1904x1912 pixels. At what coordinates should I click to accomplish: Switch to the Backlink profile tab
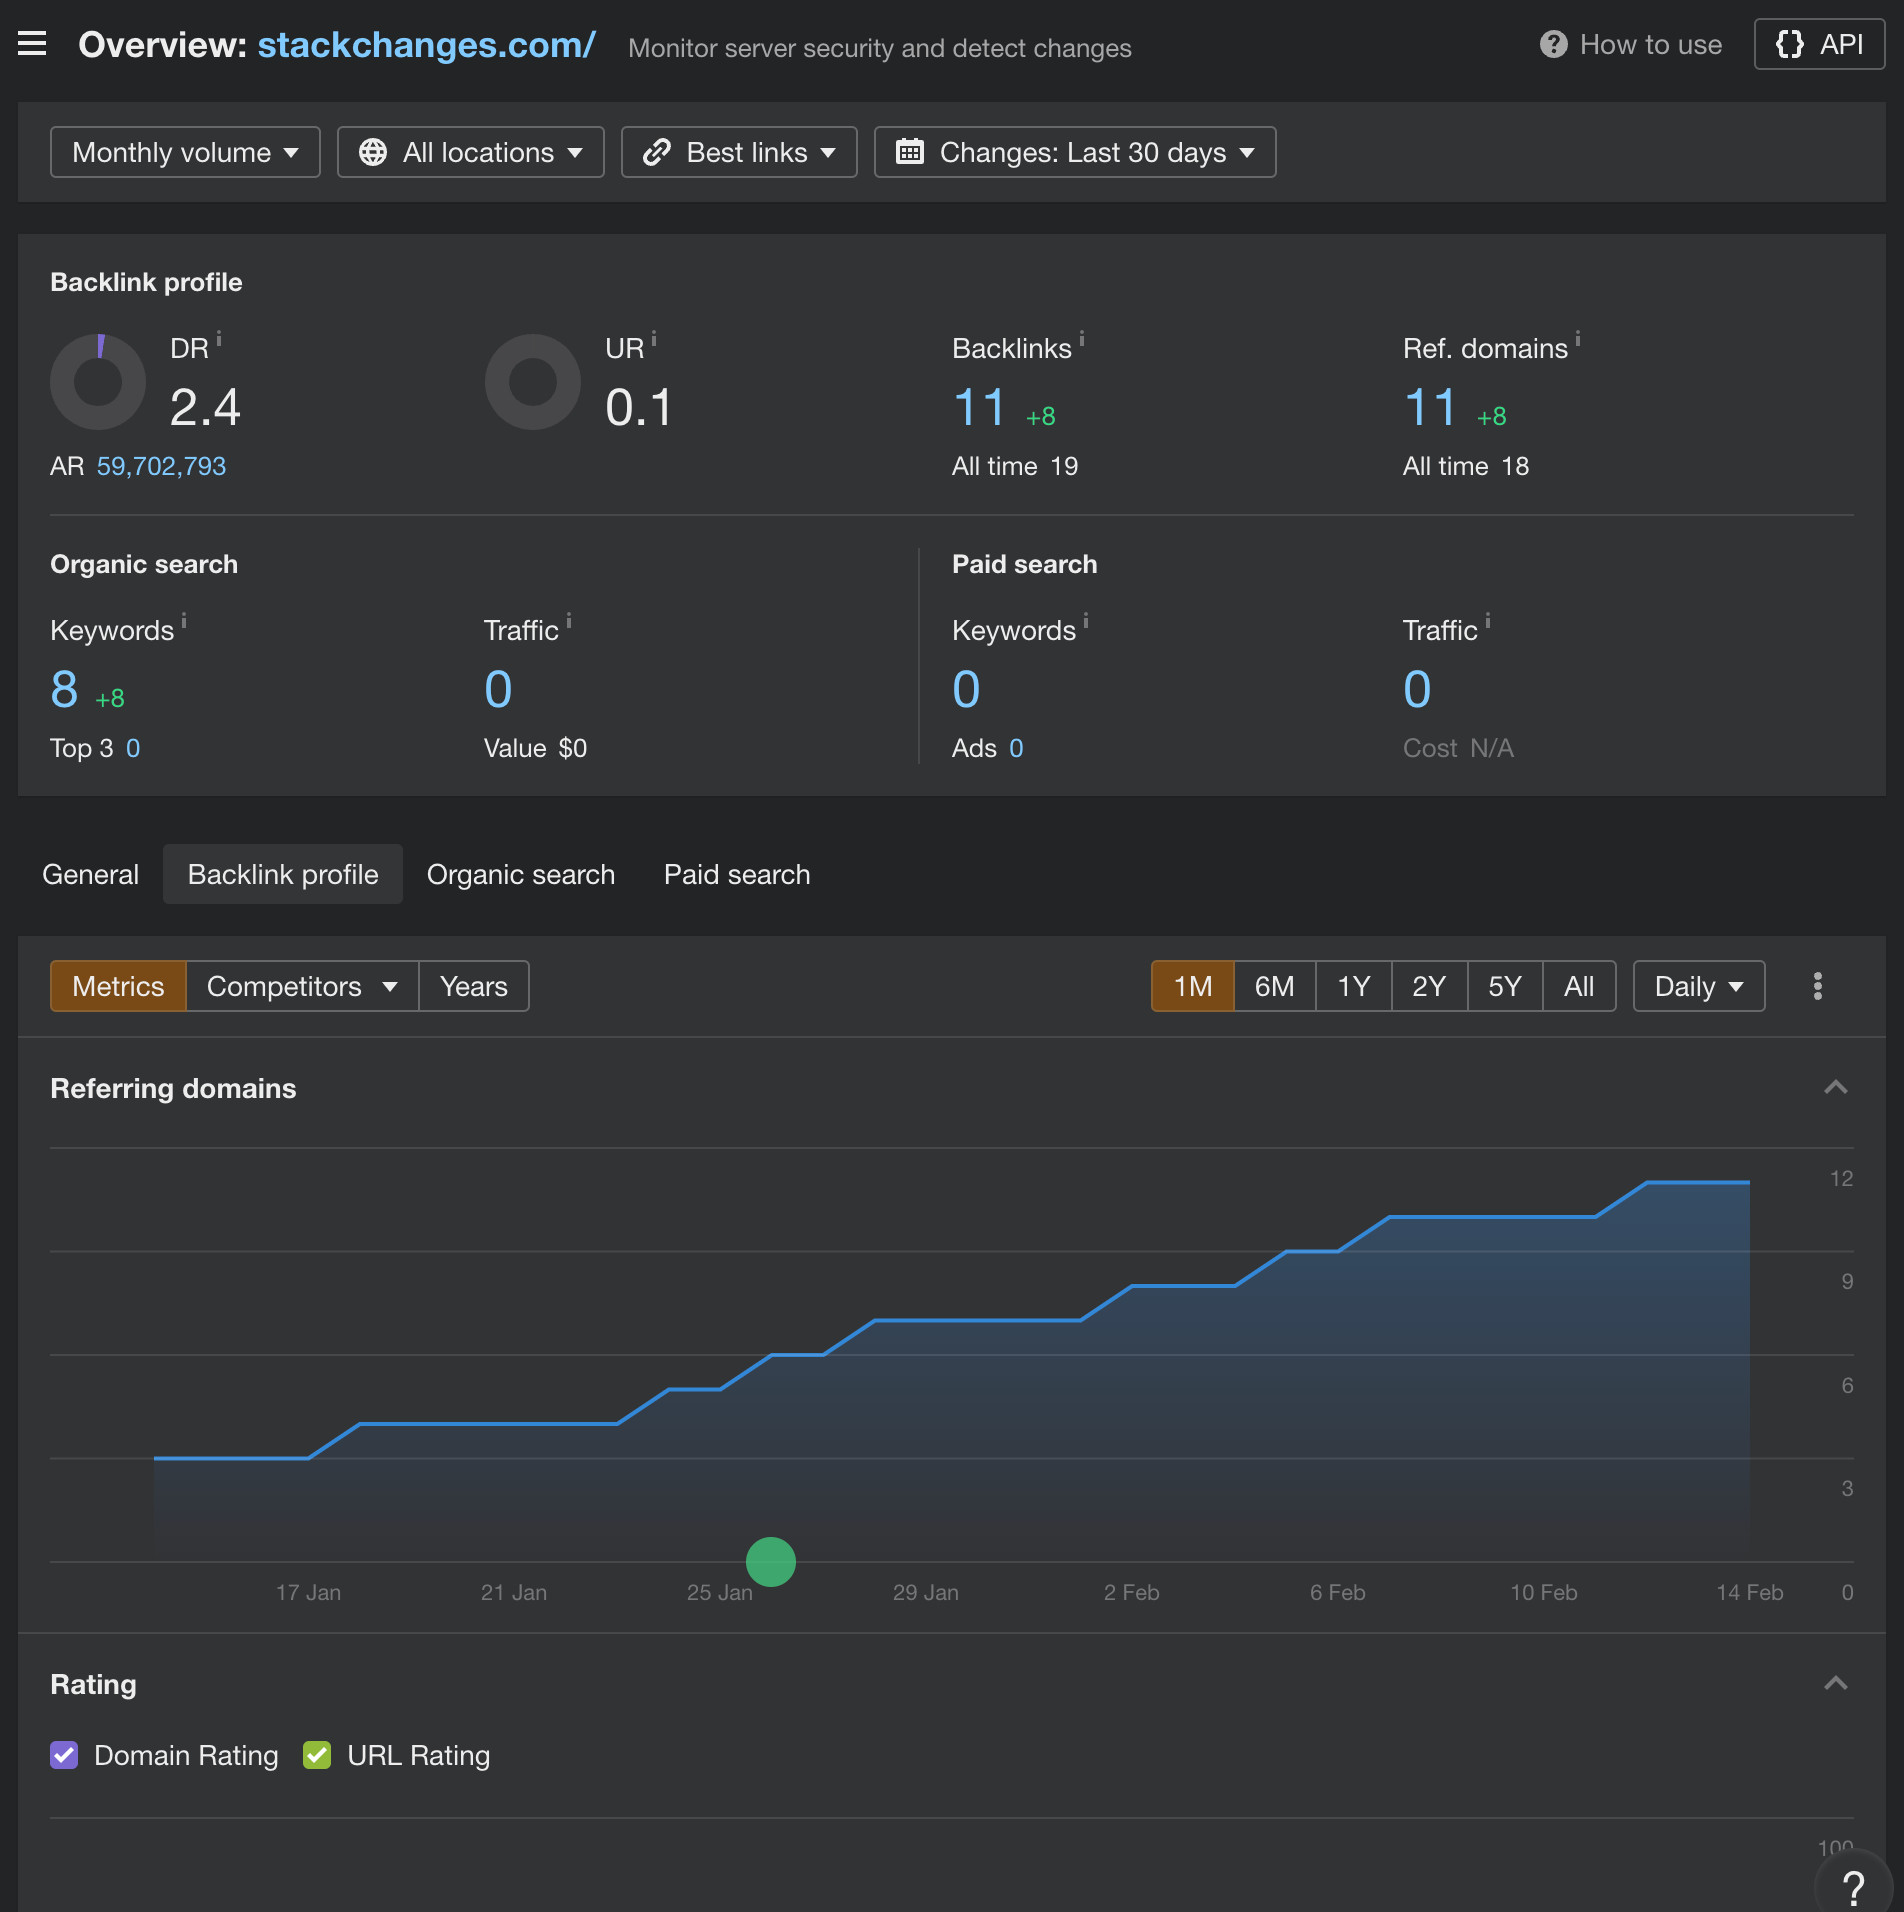283,874
